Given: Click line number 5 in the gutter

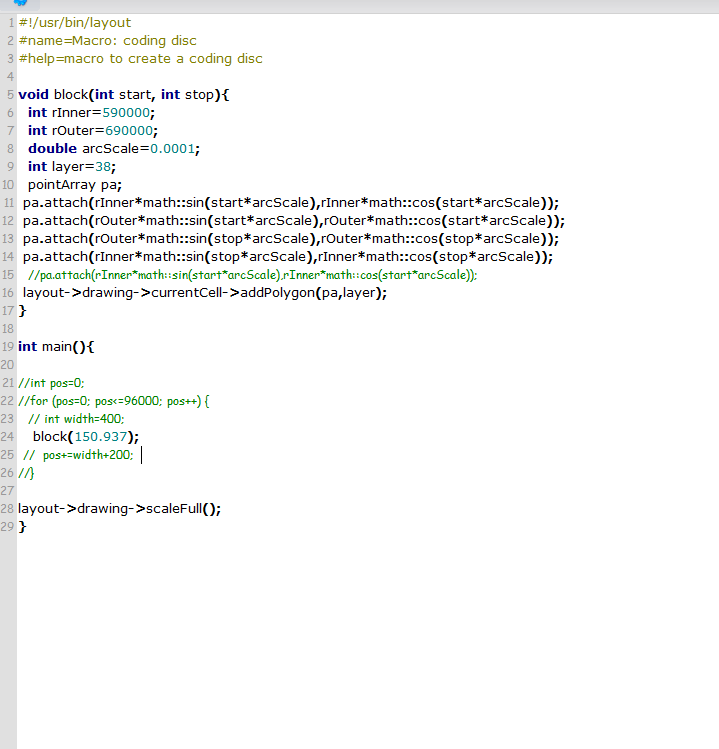Looking at the screenshot, I should pyautogui.click(x=11, y=95).
